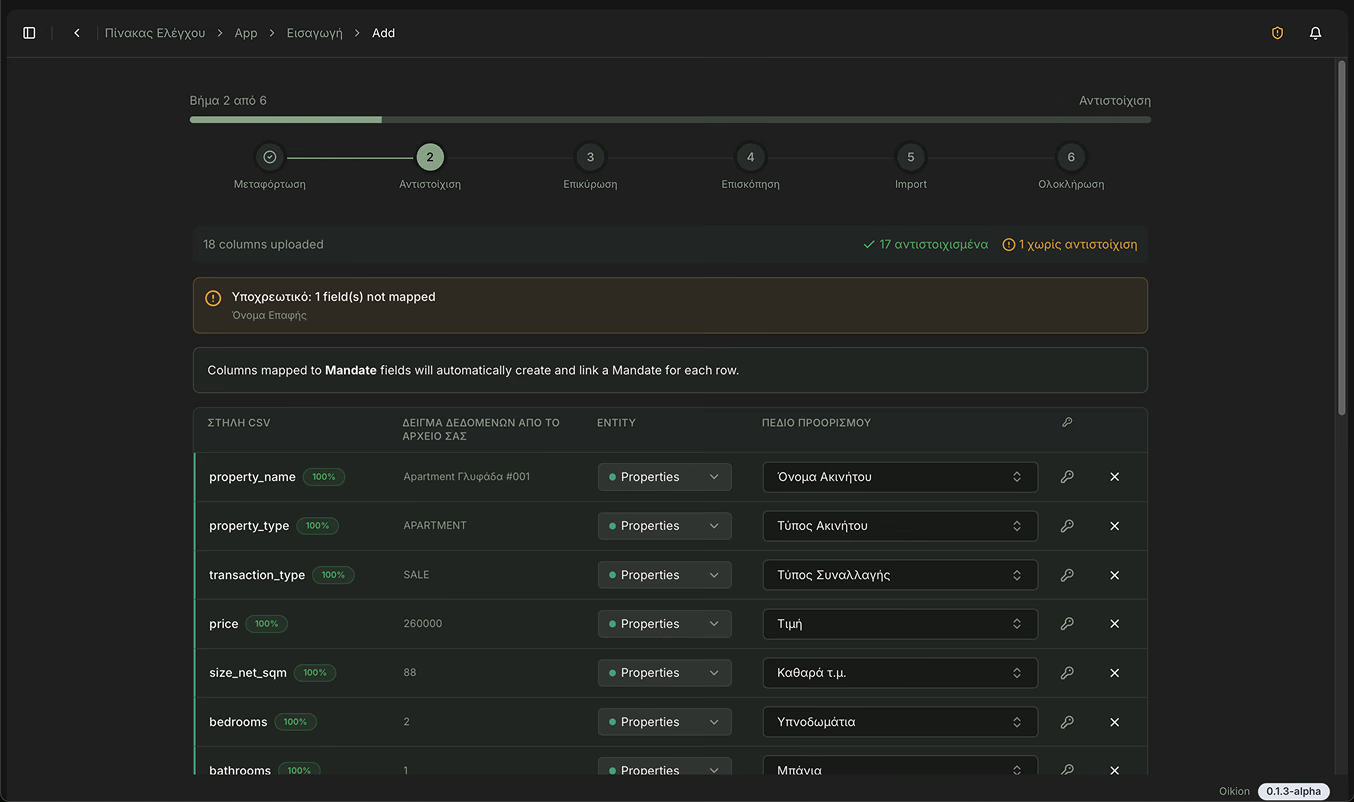
Task: Open Entity dropdown for transaction_type
Action: [665, 575]
